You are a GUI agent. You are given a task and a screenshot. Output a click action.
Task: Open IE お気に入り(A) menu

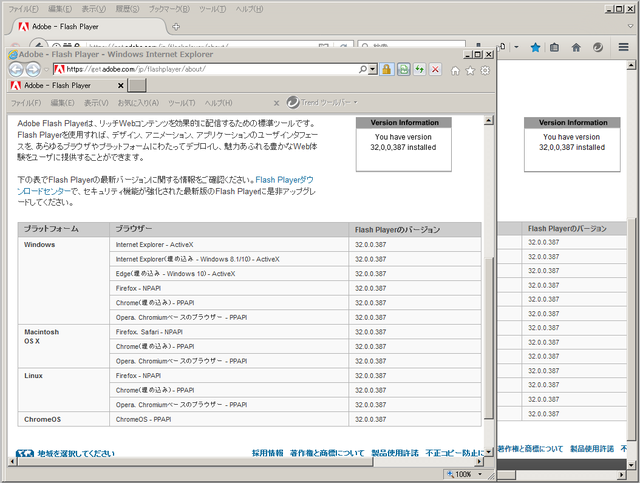point(138,103)
